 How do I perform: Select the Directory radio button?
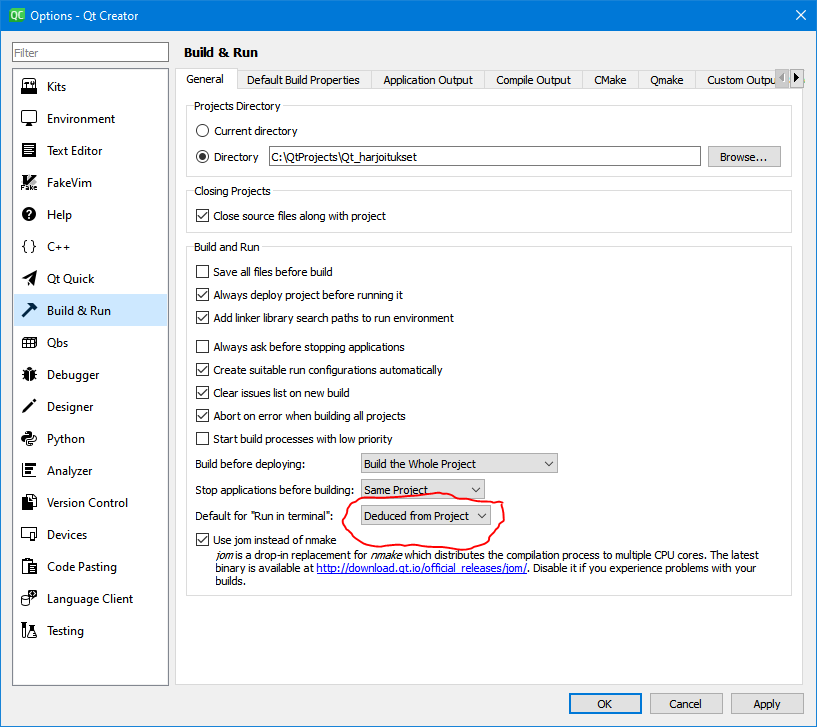click(x=202, y=157)
